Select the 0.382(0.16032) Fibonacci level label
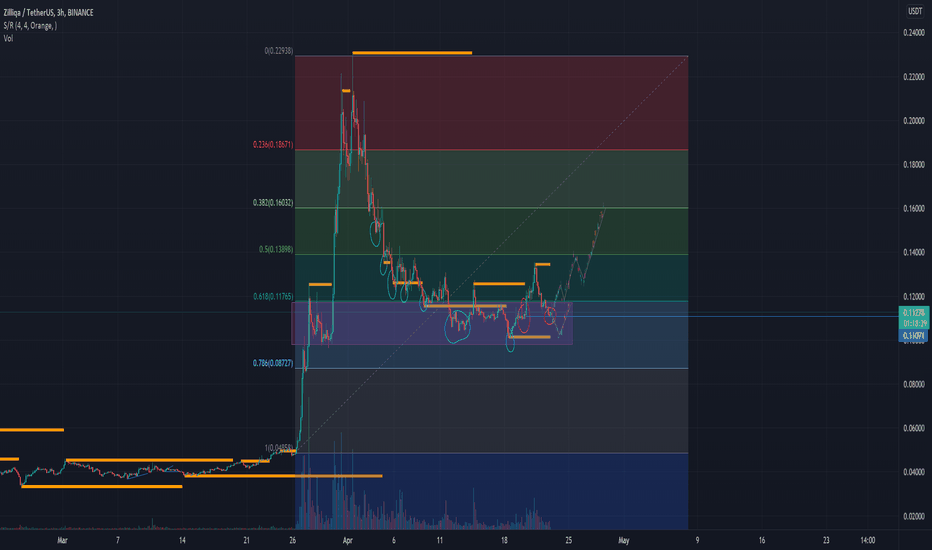This screenshot has width=932, height=550. [x=273, y=203]
